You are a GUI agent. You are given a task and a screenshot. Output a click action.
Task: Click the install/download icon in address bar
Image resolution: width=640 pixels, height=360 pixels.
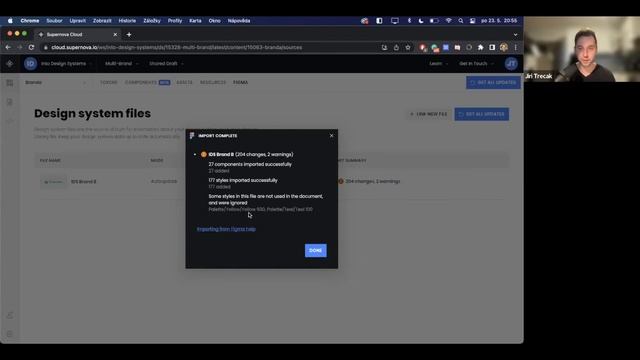tap(384, 47)
